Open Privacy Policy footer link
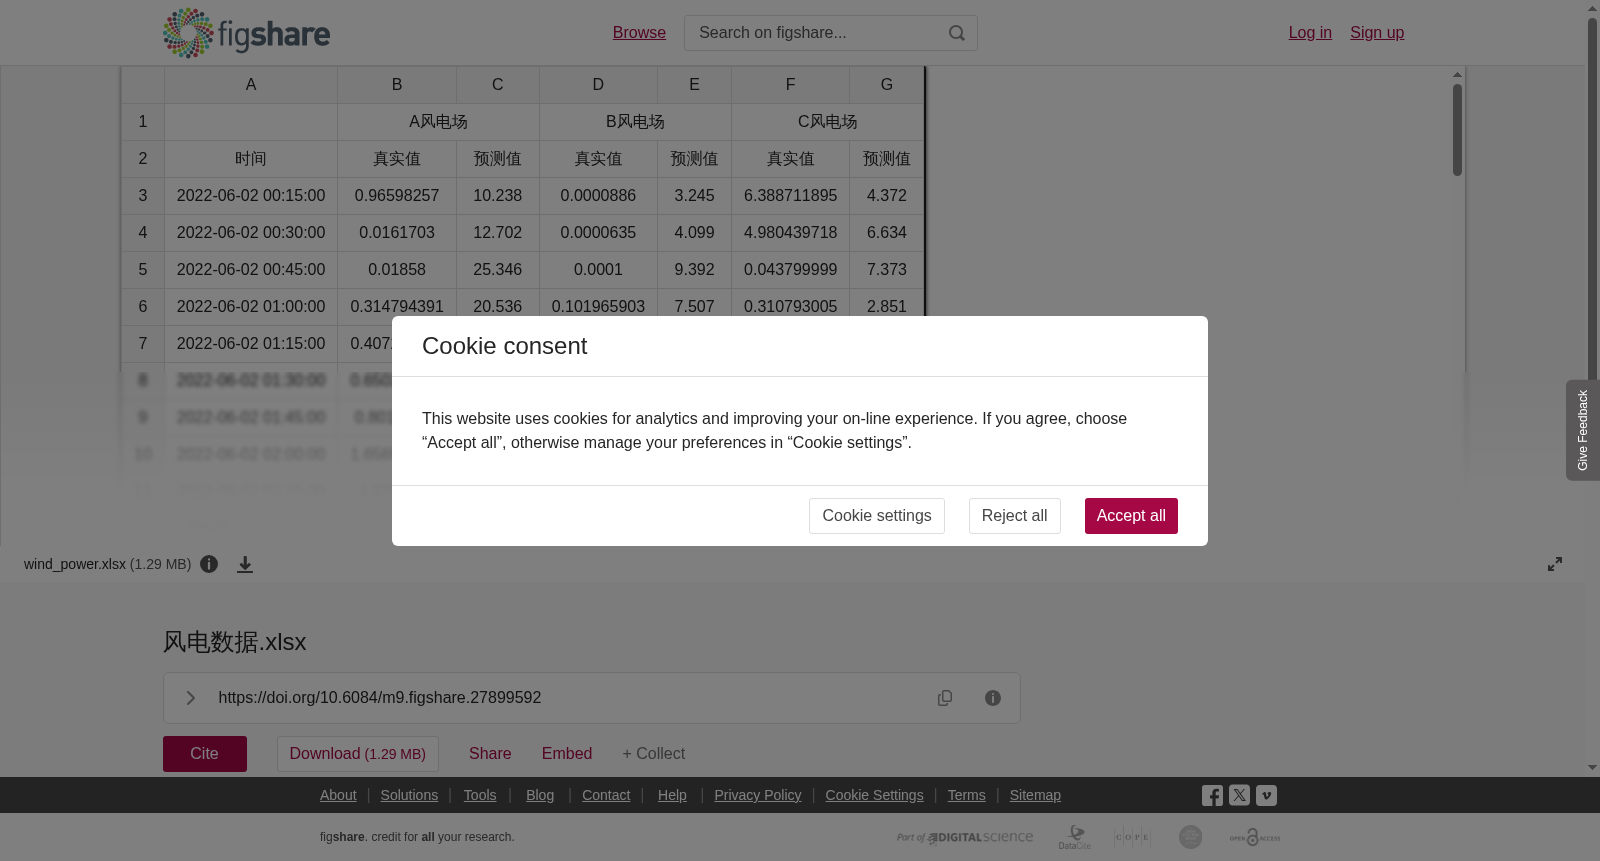Image resolution: width=1600 pixels, height=861 pixels. (758, 795)
